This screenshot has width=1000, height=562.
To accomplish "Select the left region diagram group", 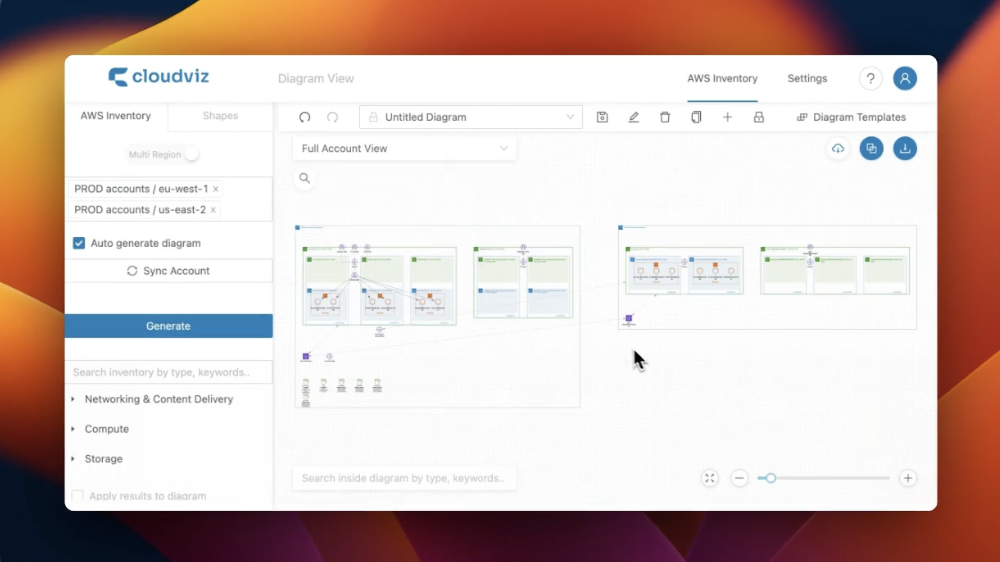I will 438,316.
